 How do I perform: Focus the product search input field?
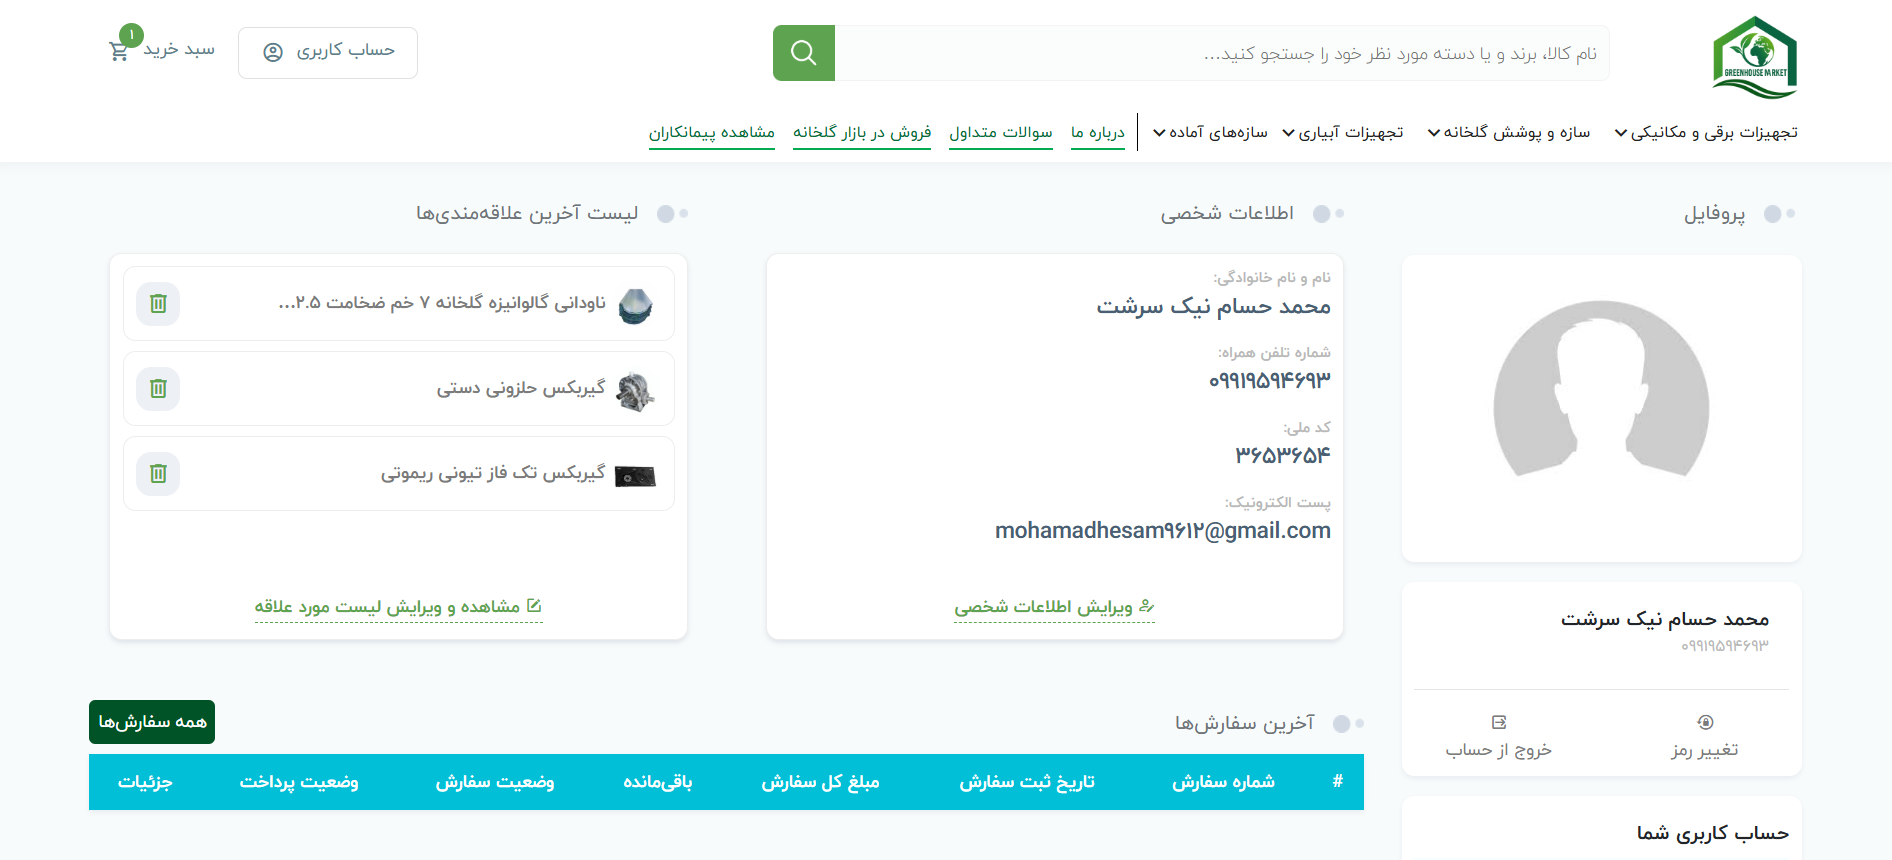pos(1222,53)
